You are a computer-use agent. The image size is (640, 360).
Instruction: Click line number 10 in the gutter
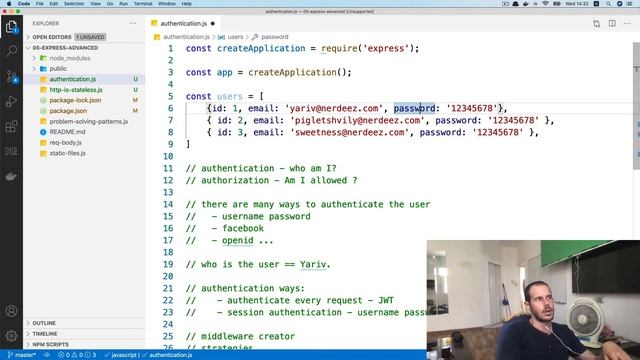tap(168, 156)
